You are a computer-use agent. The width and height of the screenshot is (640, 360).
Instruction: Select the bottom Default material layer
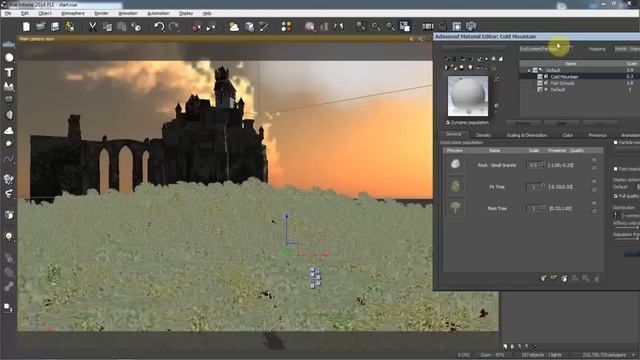(x=558, y=89)
